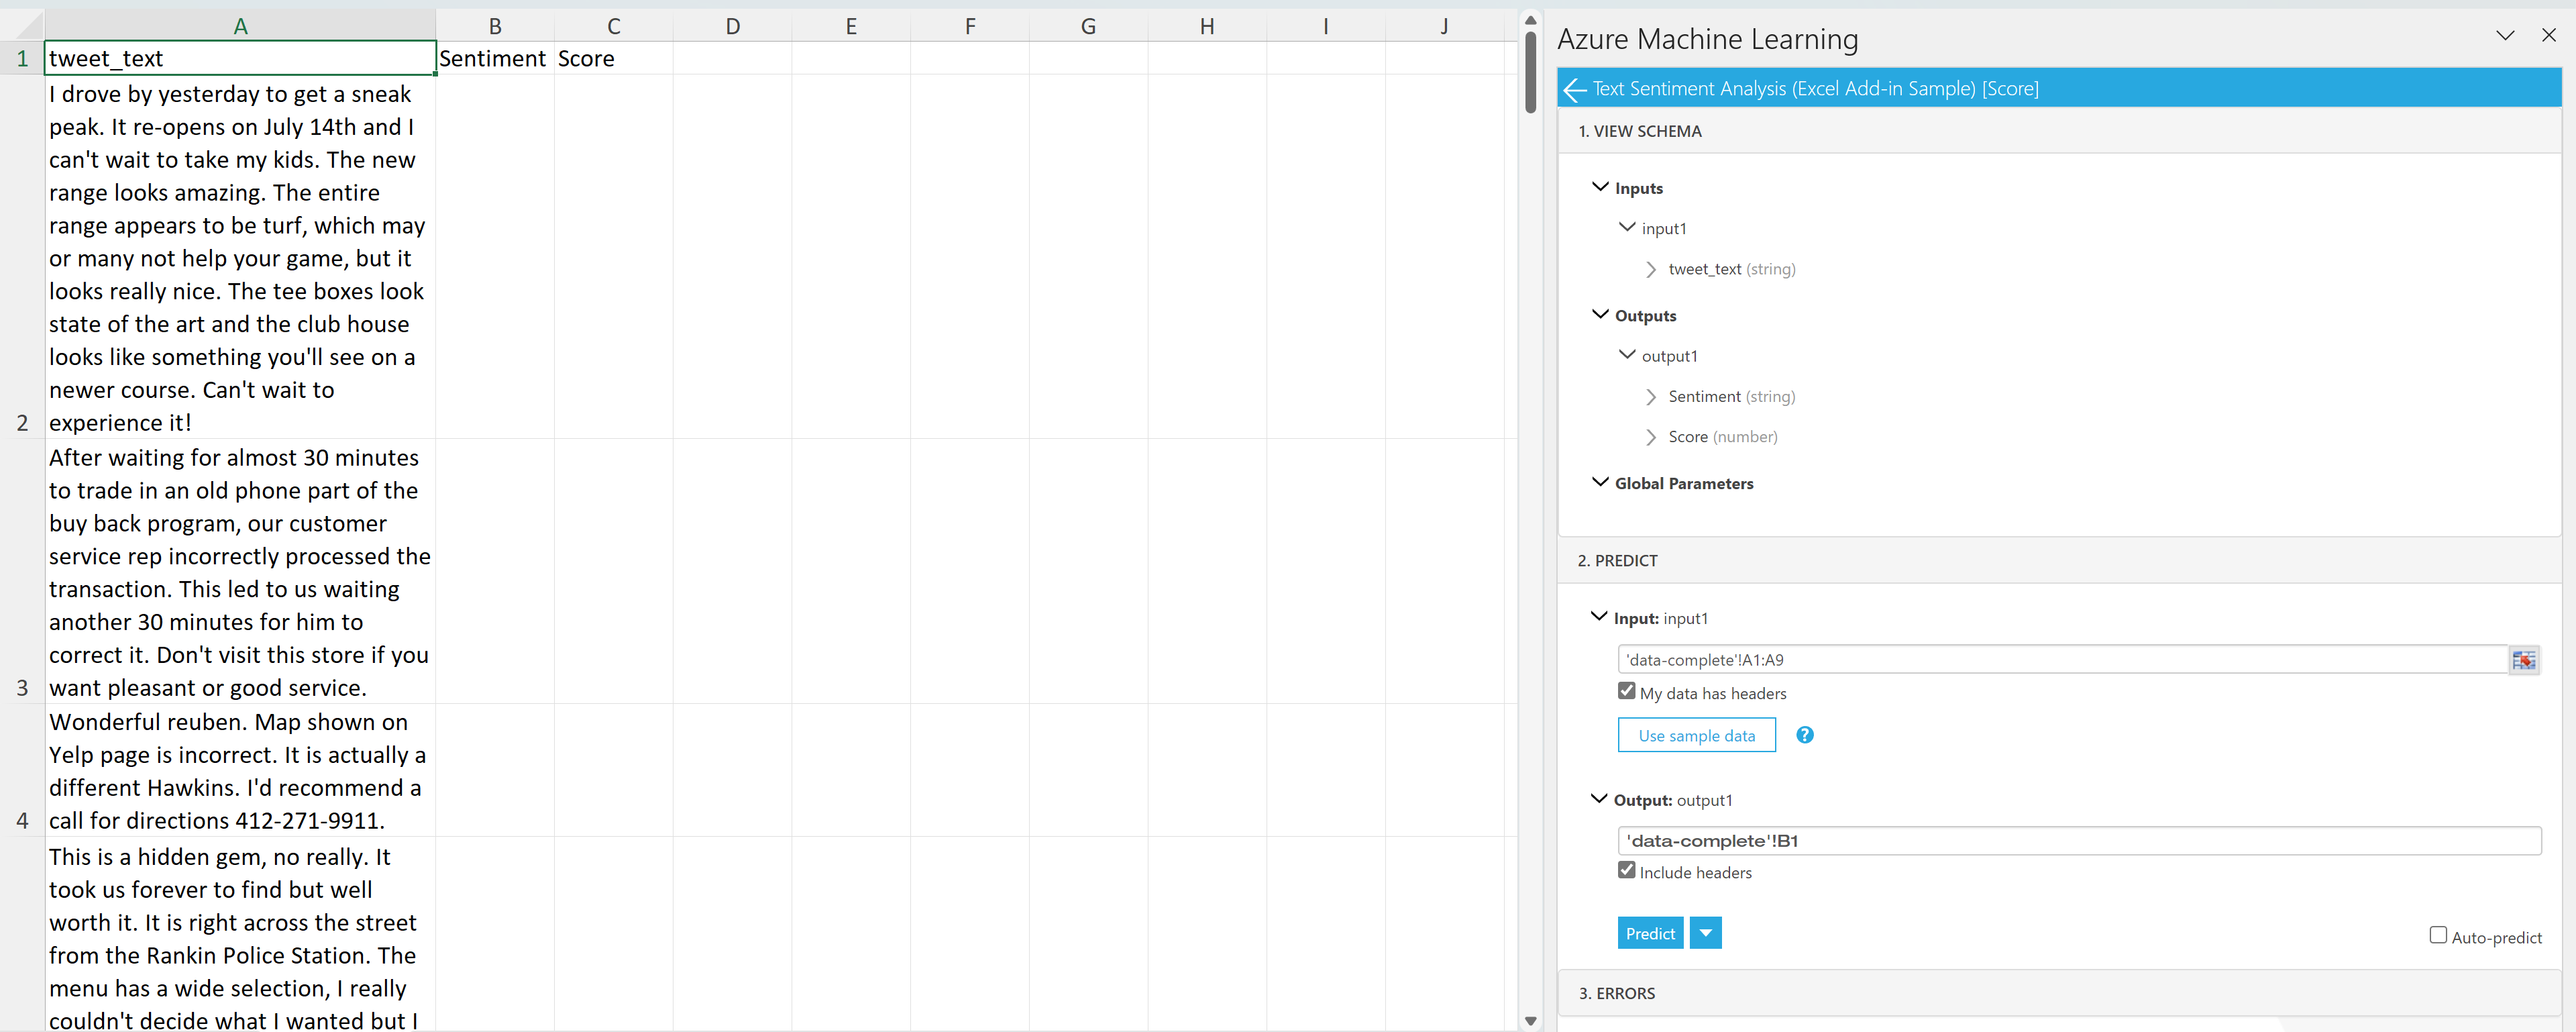The image size is (2576, 1032).
Task: Open the VIEW SCHEMA section header
Action: (x=1640, y=131)
